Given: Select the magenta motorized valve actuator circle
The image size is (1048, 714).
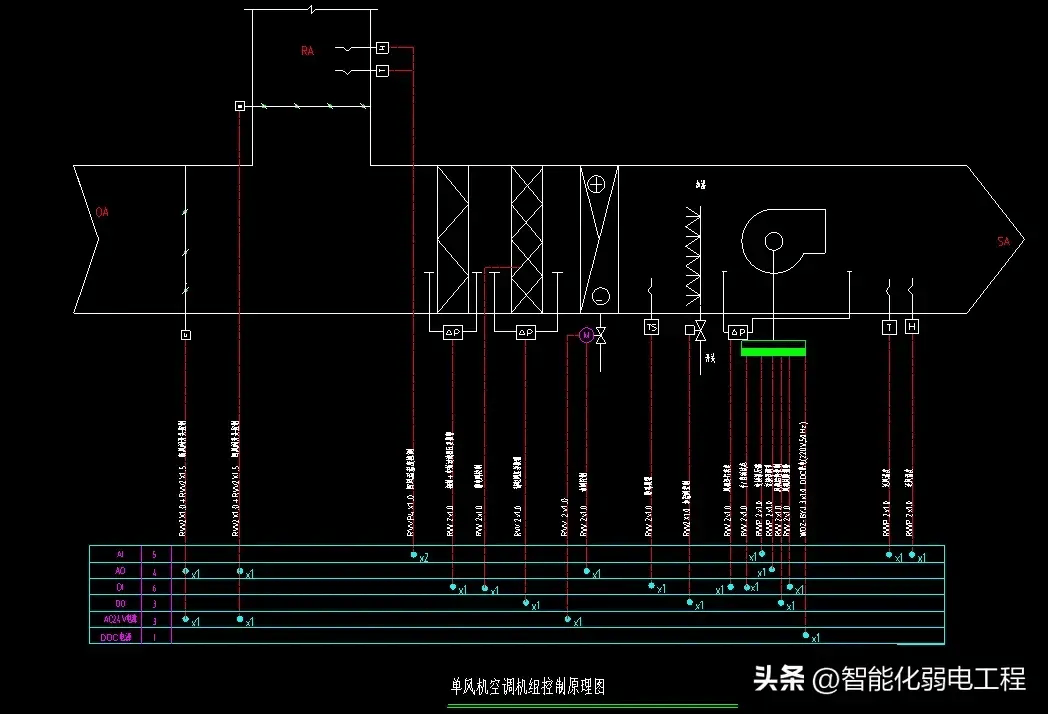Looking at the screenshot, I should point(586,335).
